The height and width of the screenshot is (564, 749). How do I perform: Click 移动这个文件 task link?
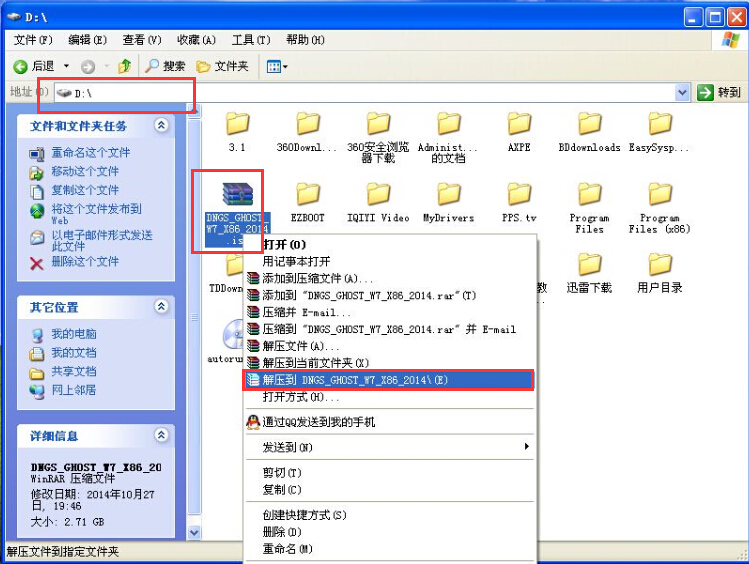click(x=85, y=171)
